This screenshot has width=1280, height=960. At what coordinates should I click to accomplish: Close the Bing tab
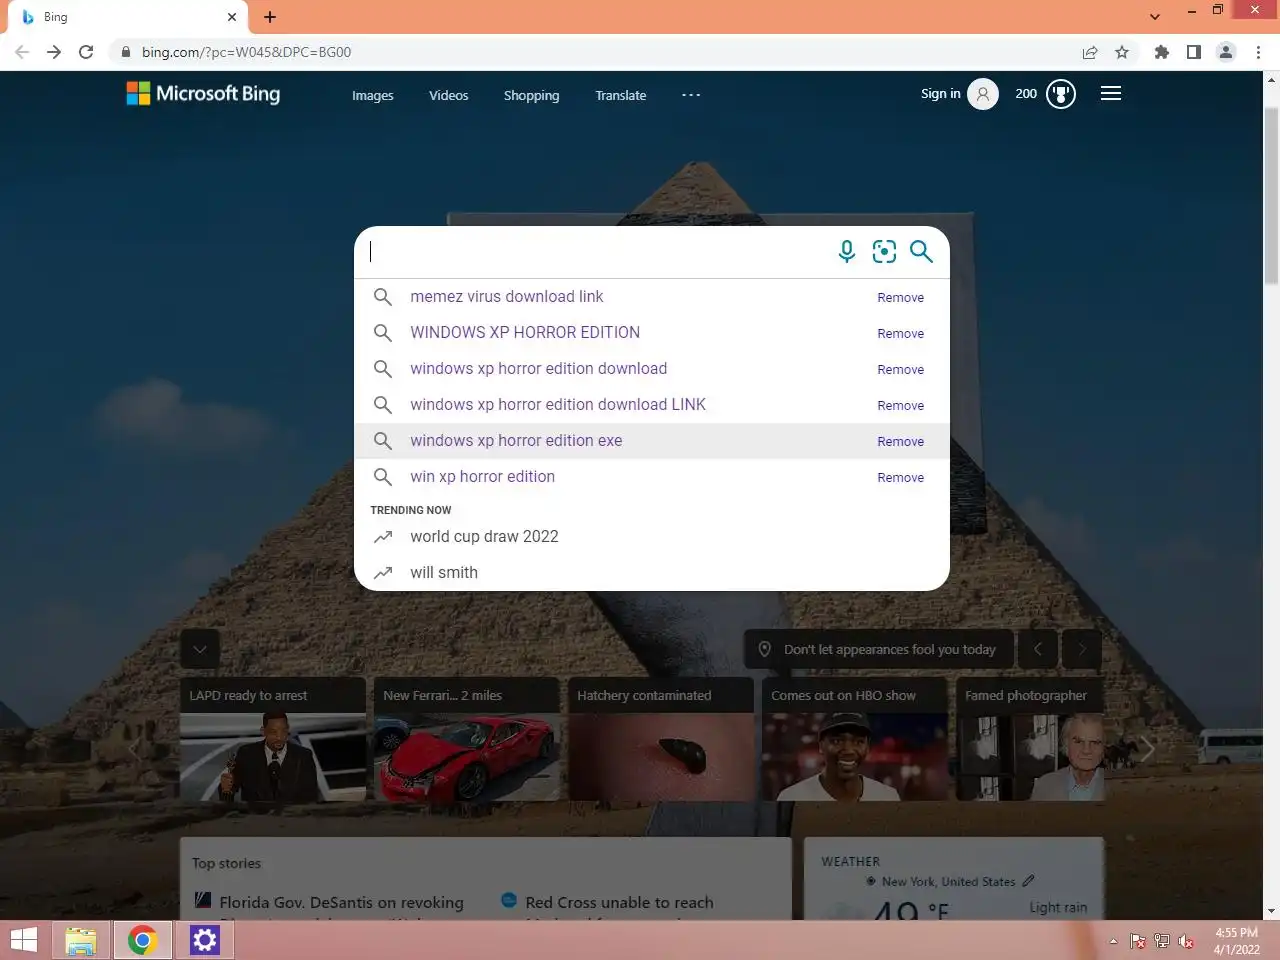tap(232, 17)
